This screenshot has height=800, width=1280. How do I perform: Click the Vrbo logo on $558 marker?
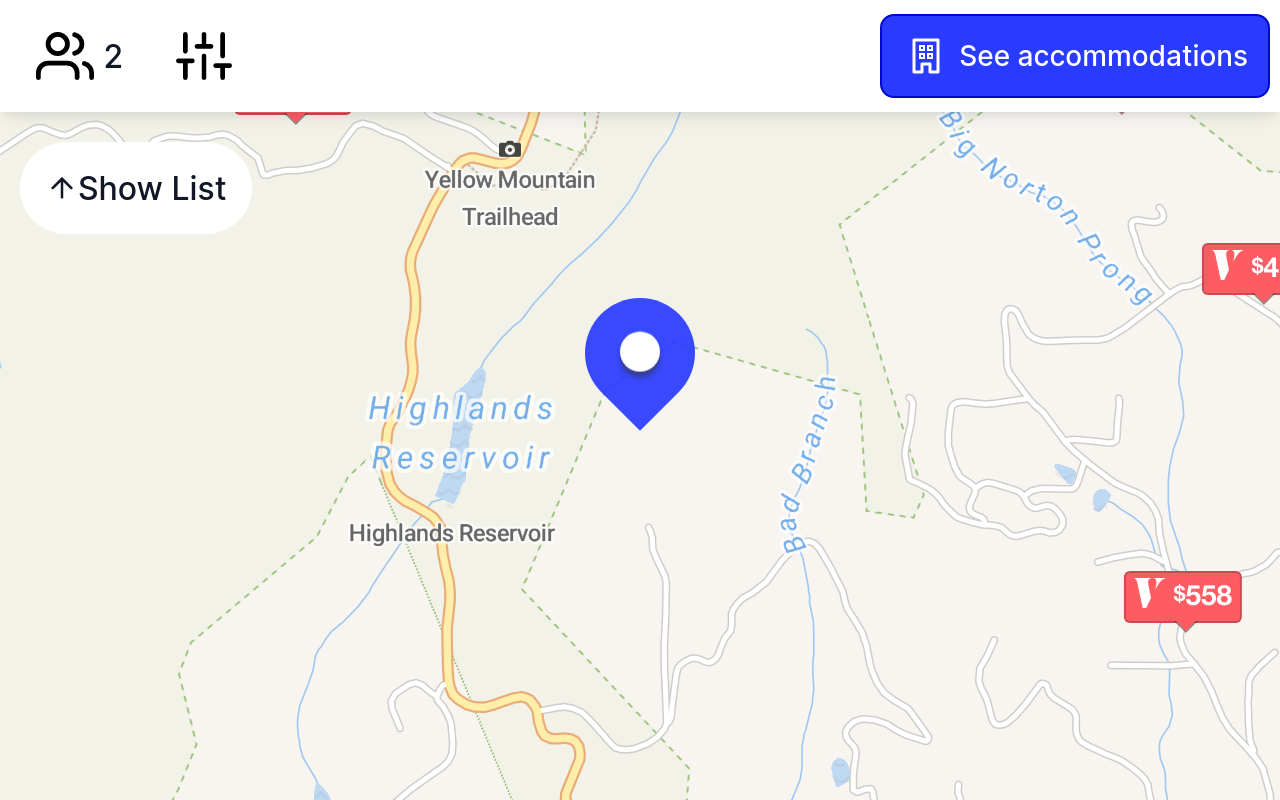pos(1150,594)
